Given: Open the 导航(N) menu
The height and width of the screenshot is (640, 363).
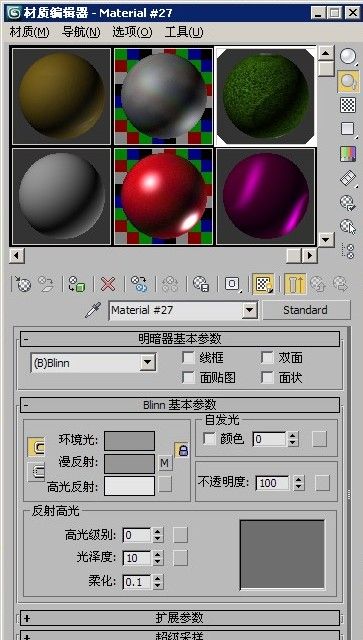Looking at the screenshot, I should coord(81,32).
